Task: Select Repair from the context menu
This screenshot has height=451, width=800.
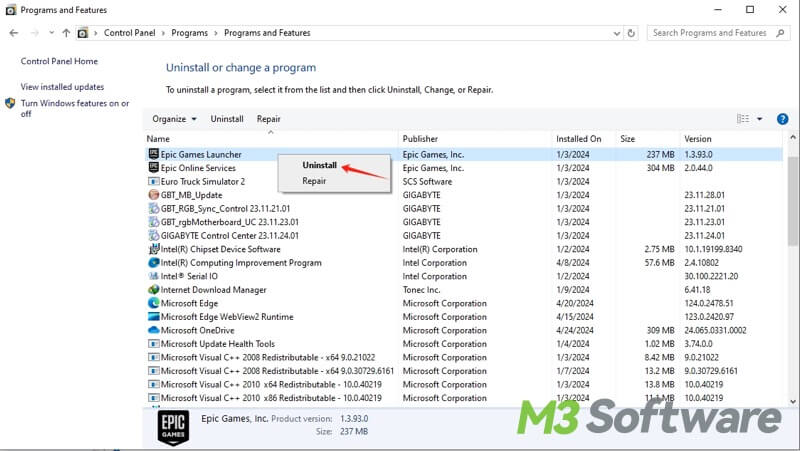Action: tap(314, 181)
